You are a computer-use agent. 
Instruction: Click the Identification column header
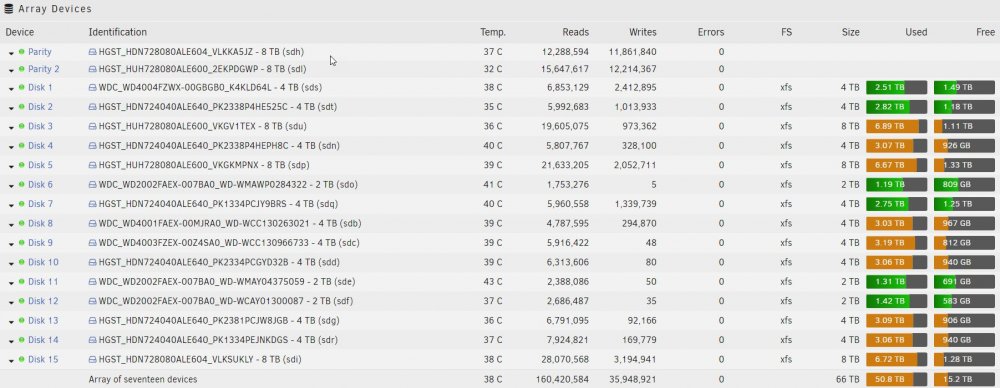coord(117,32)
